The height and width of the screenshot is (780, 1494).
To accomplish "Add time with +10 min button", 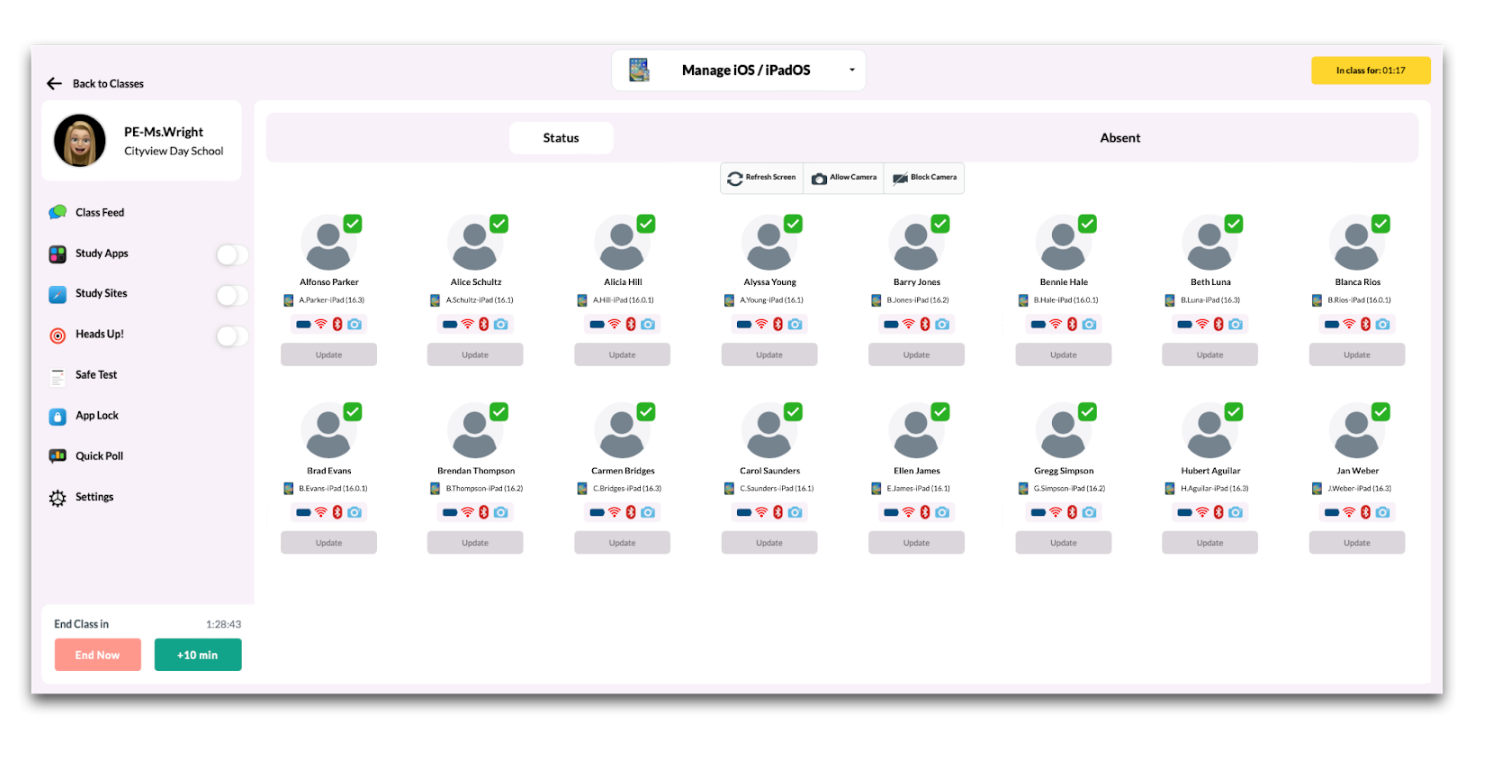I will tap(198, 655).
